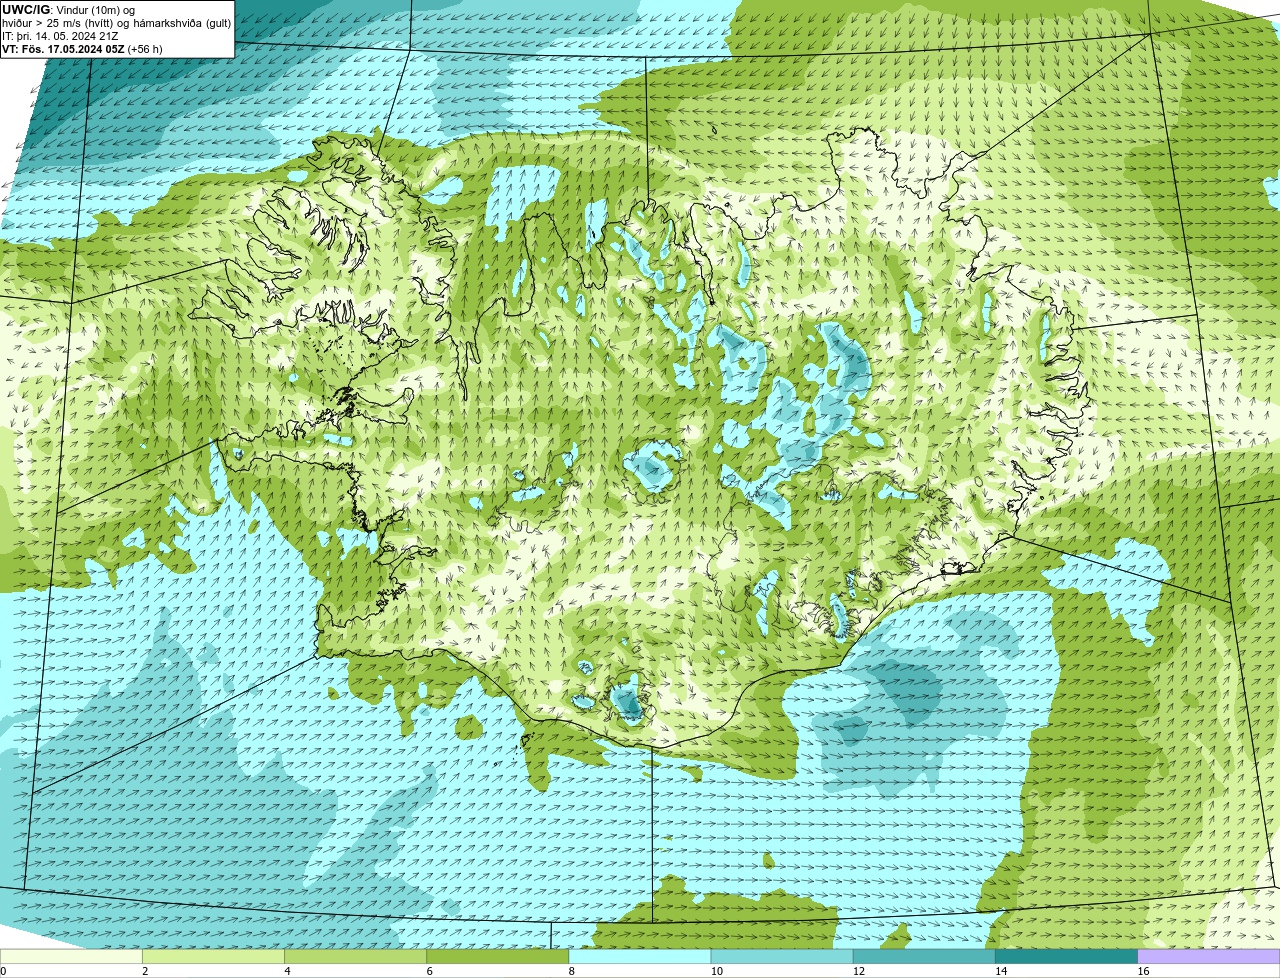Screen dimensions: 1280x978
Task: Click the initial time "IT: þri. 14. 05. 2024 21Z"
Action: tap(60, 35)
